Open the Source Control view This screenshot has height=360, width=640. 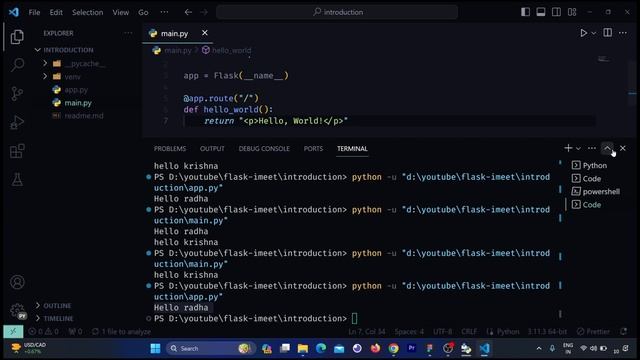tap(17, 93)
